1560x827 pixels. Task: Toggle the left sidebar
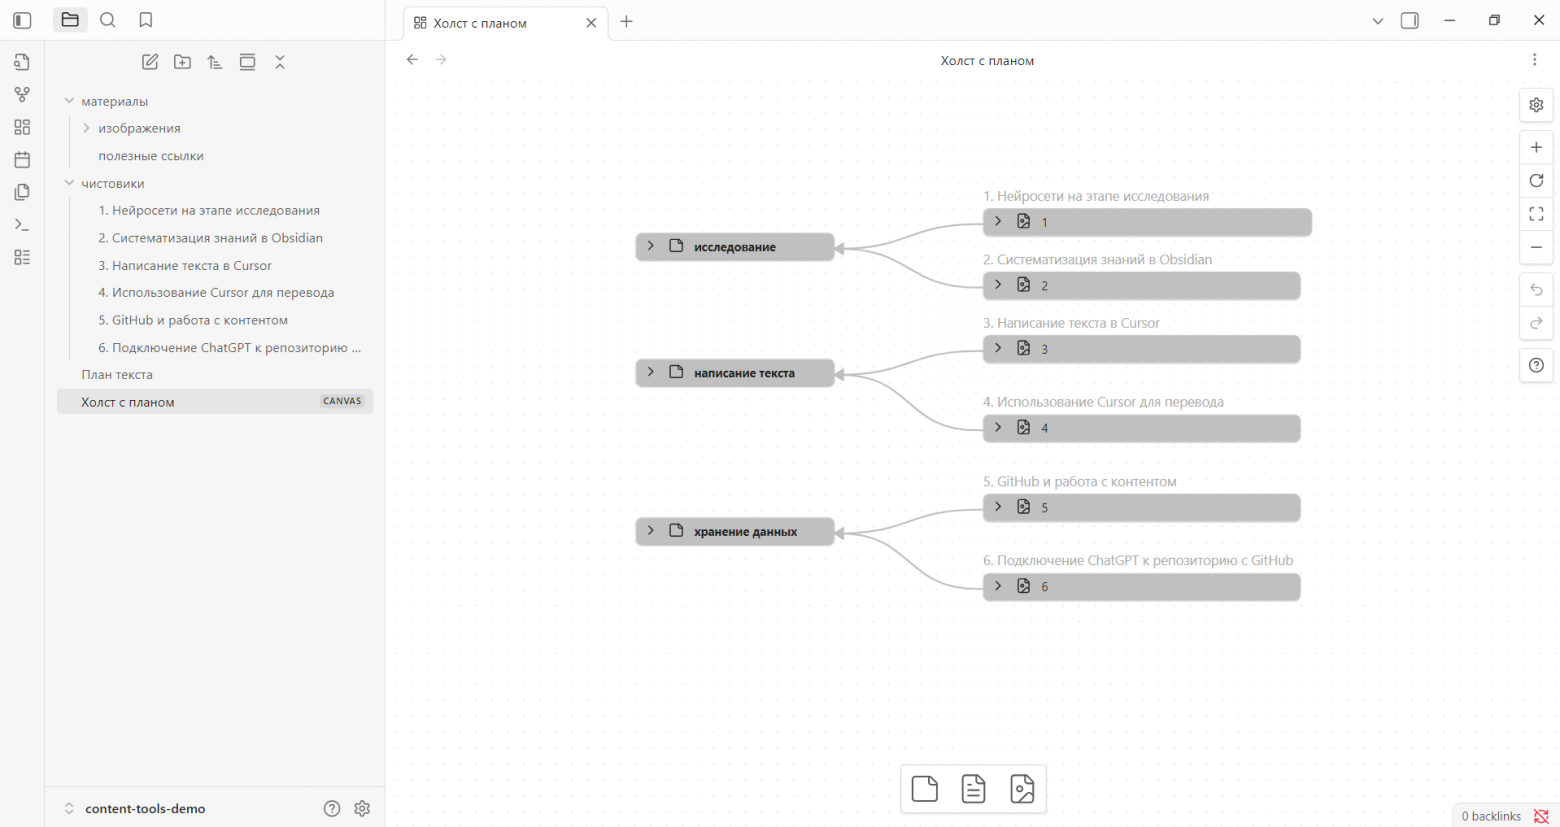[22, 20]
